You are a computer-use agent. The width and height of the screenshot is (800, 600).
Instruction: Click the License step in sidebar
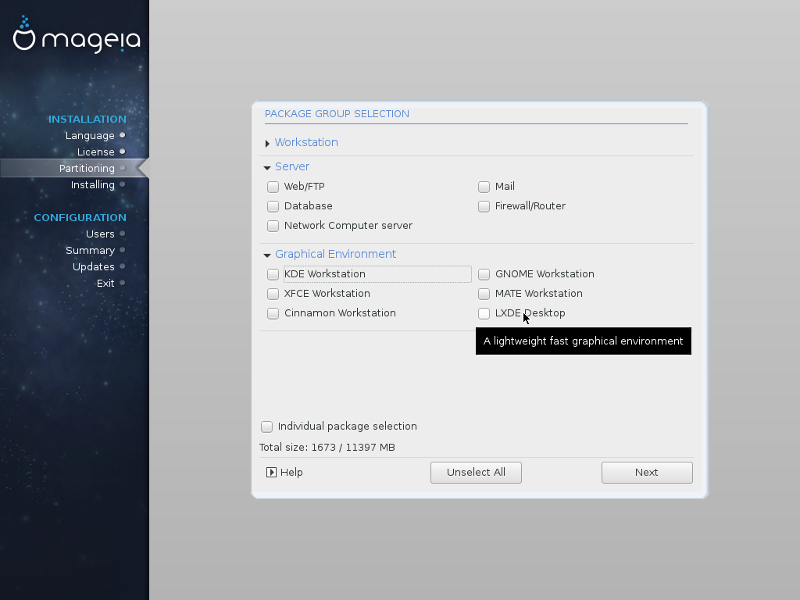click(96, 152)
